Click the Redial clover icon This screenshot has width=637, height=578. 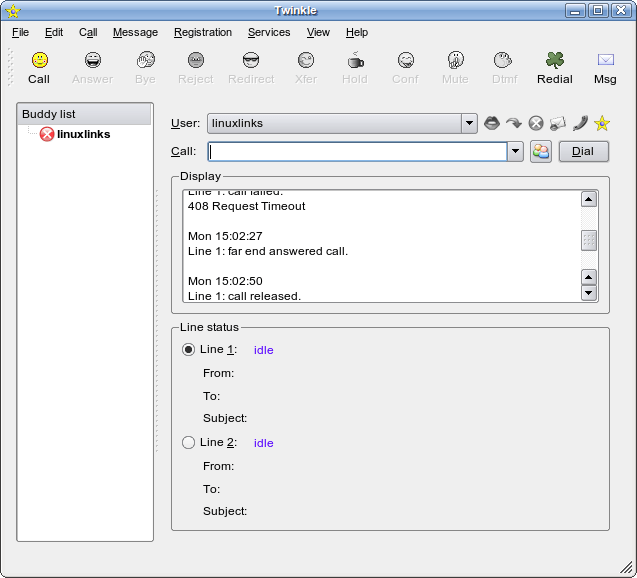[555, 60]
